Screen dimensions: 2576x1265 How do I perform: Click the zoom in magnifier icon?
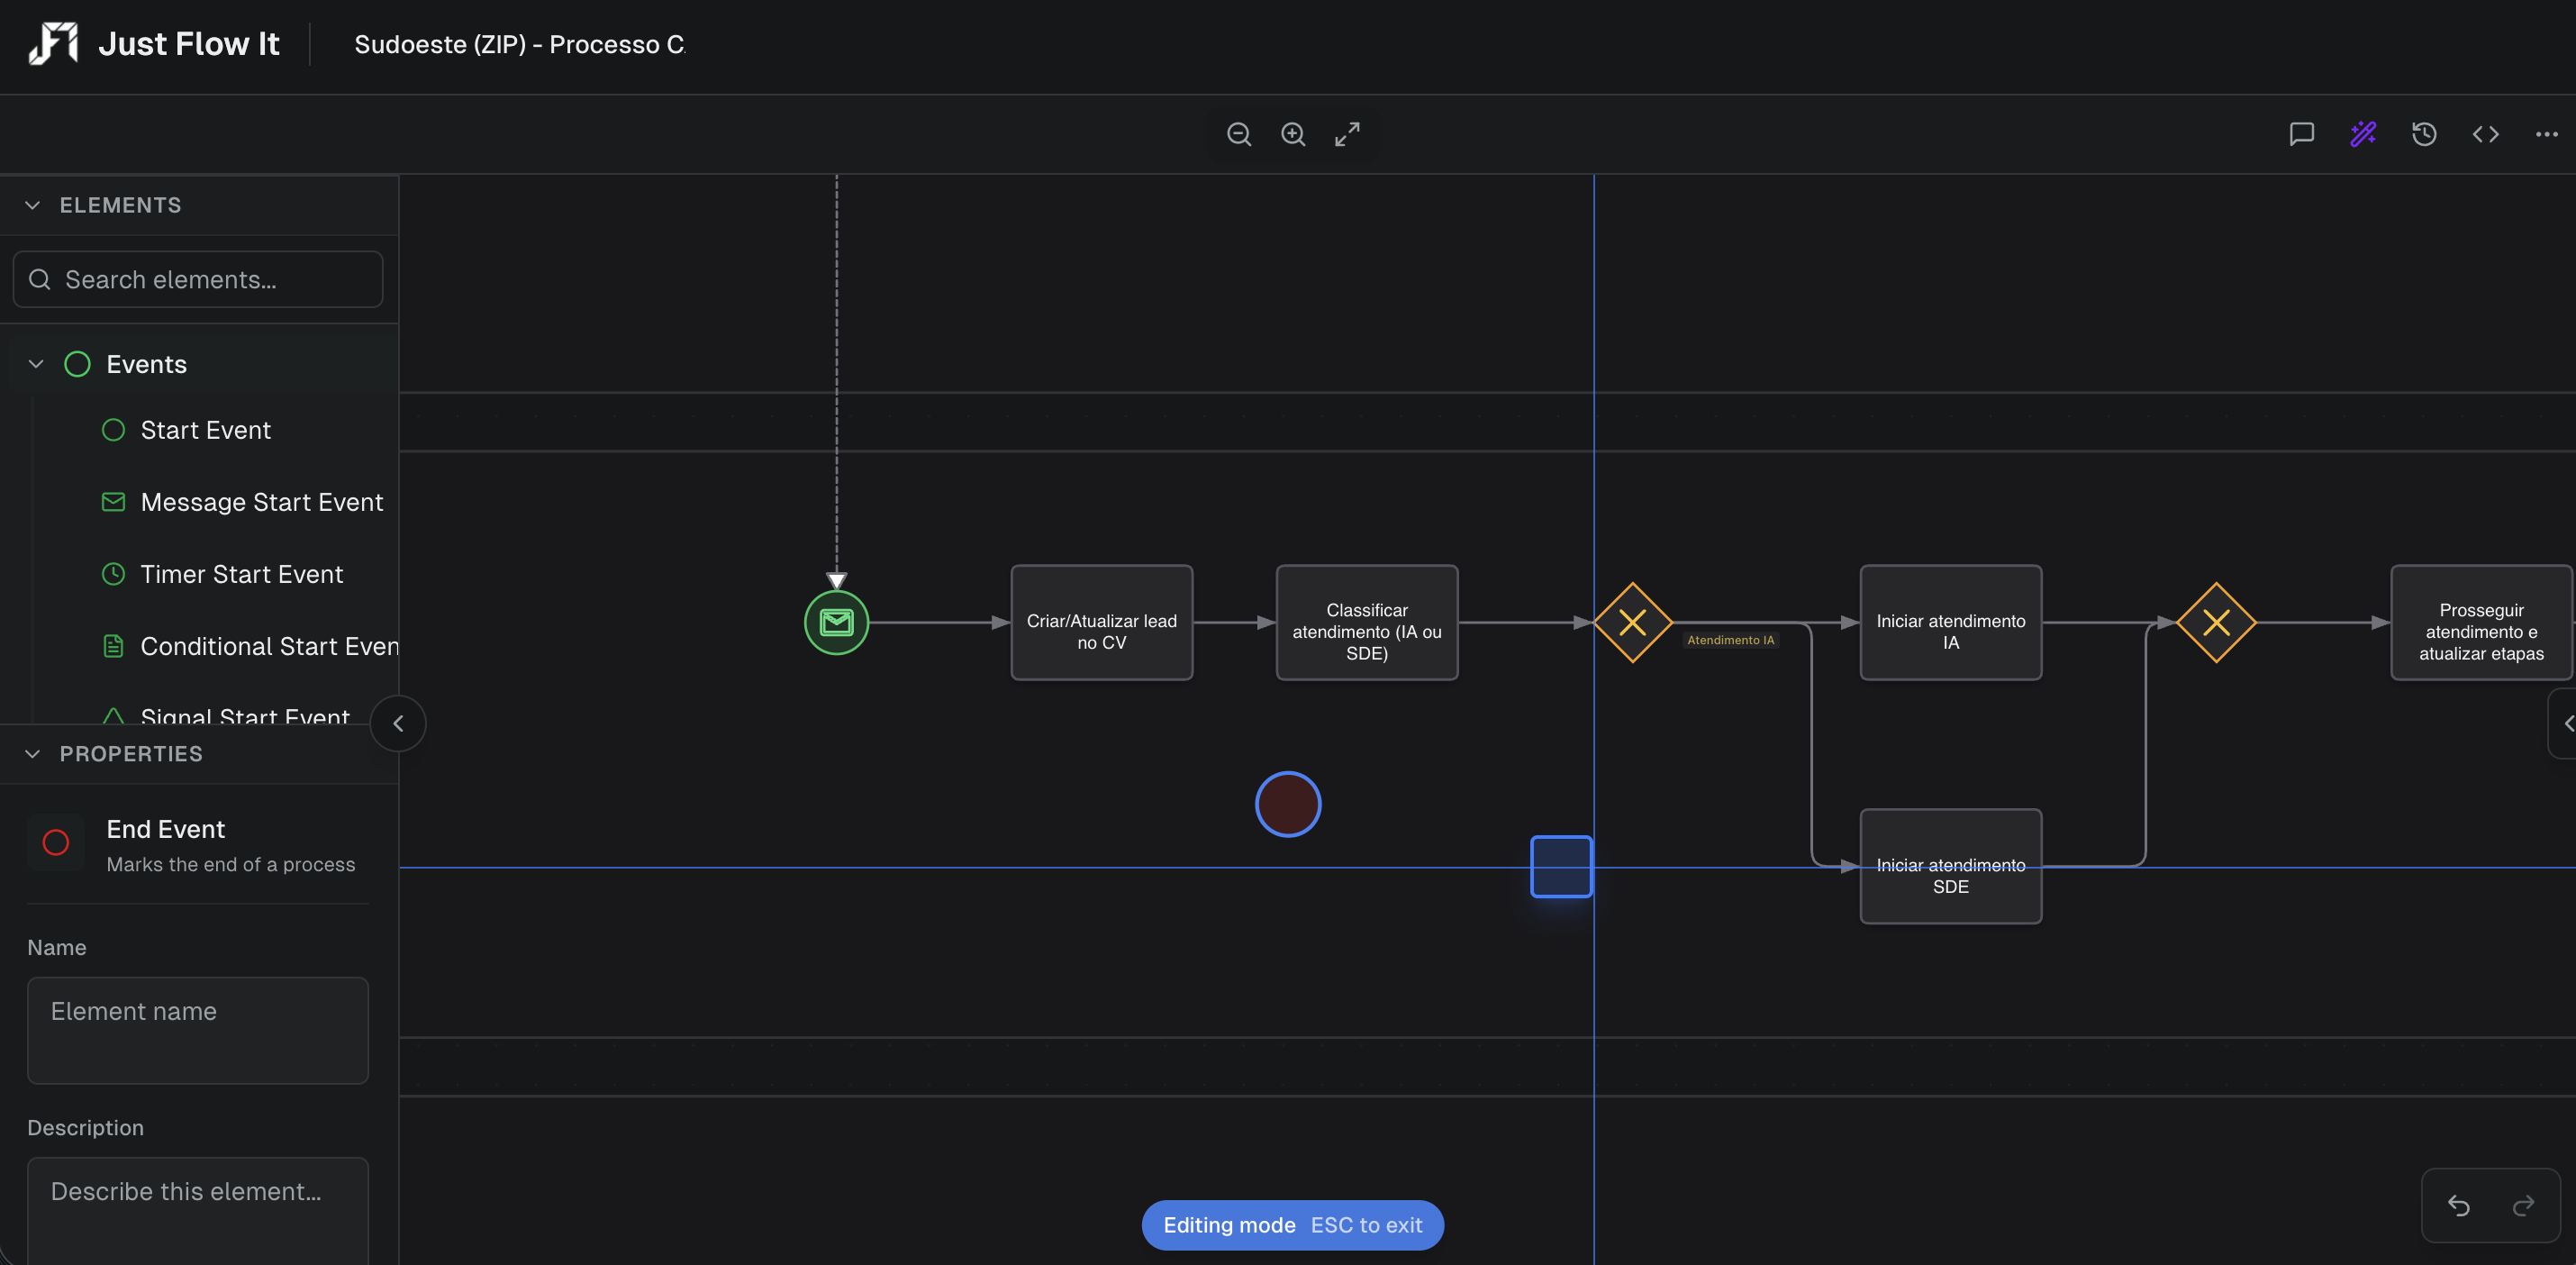[x=1292, y=134]
